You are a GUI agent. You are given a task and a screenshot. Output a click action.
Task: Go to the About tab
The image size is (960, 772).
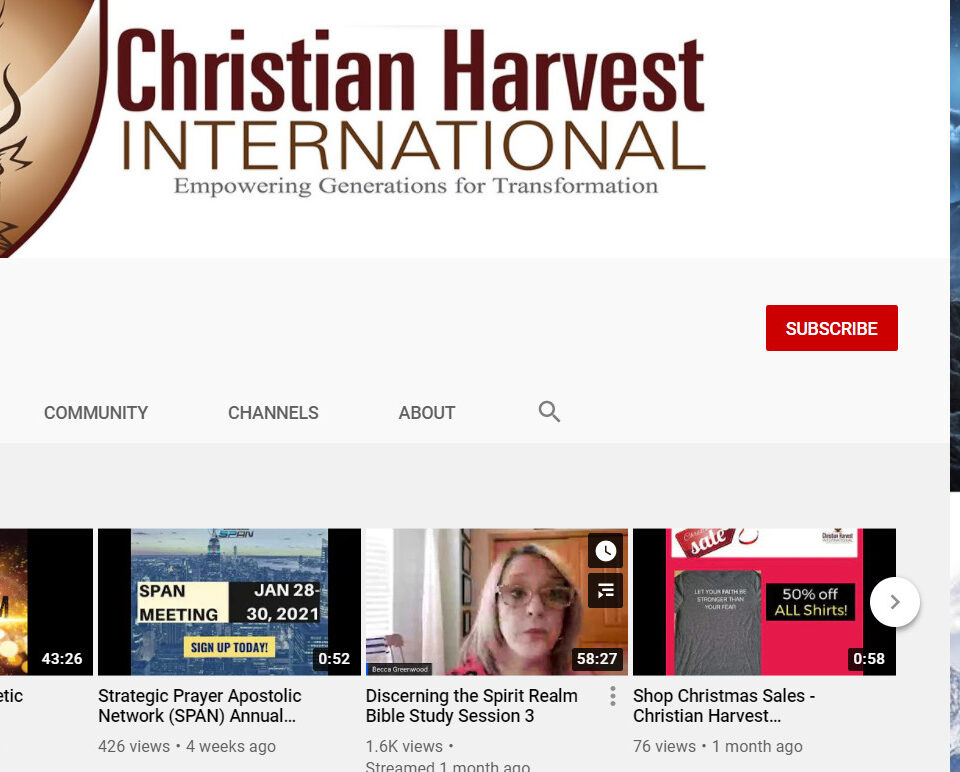pyautogui.click(x=427, y=413)
